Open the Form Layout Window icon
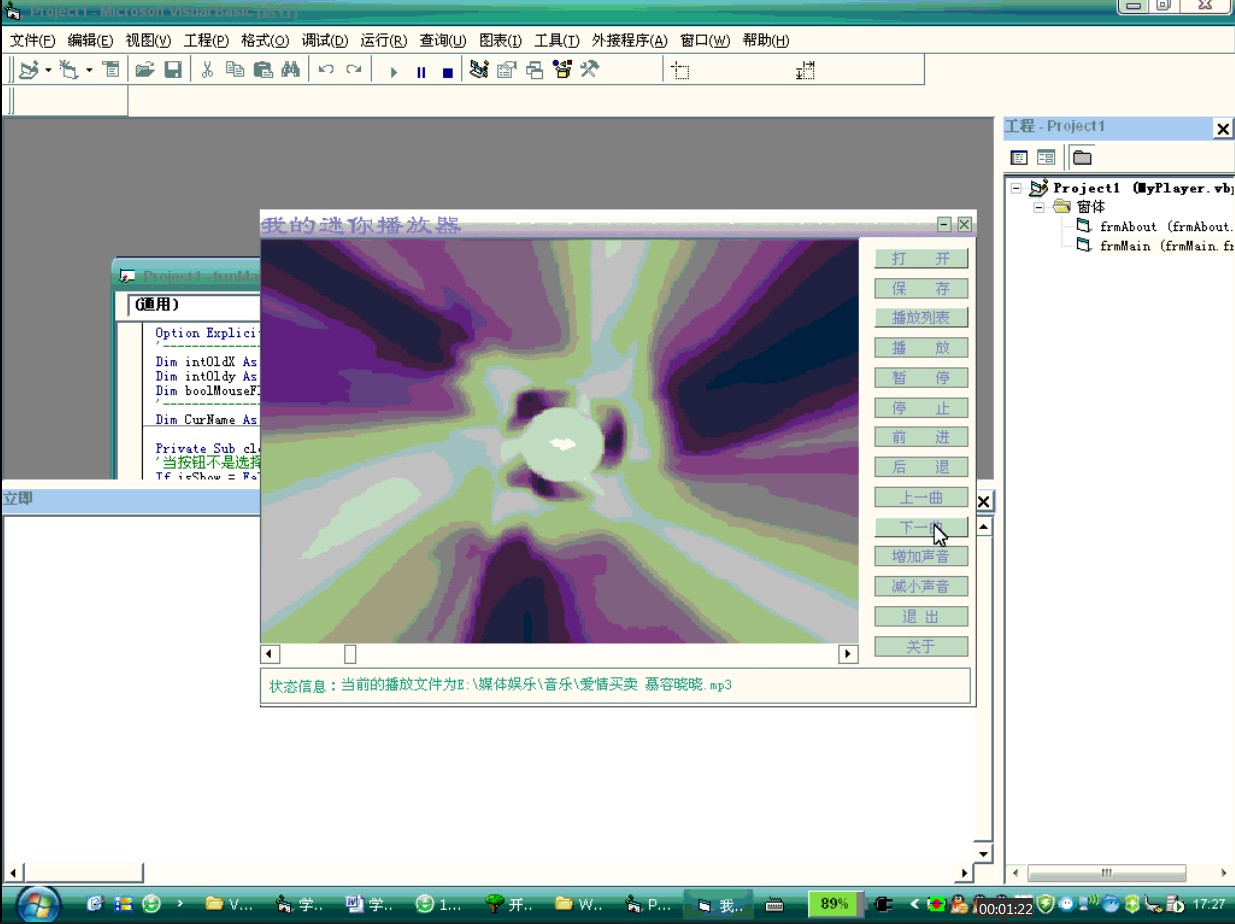 point(535,70)
